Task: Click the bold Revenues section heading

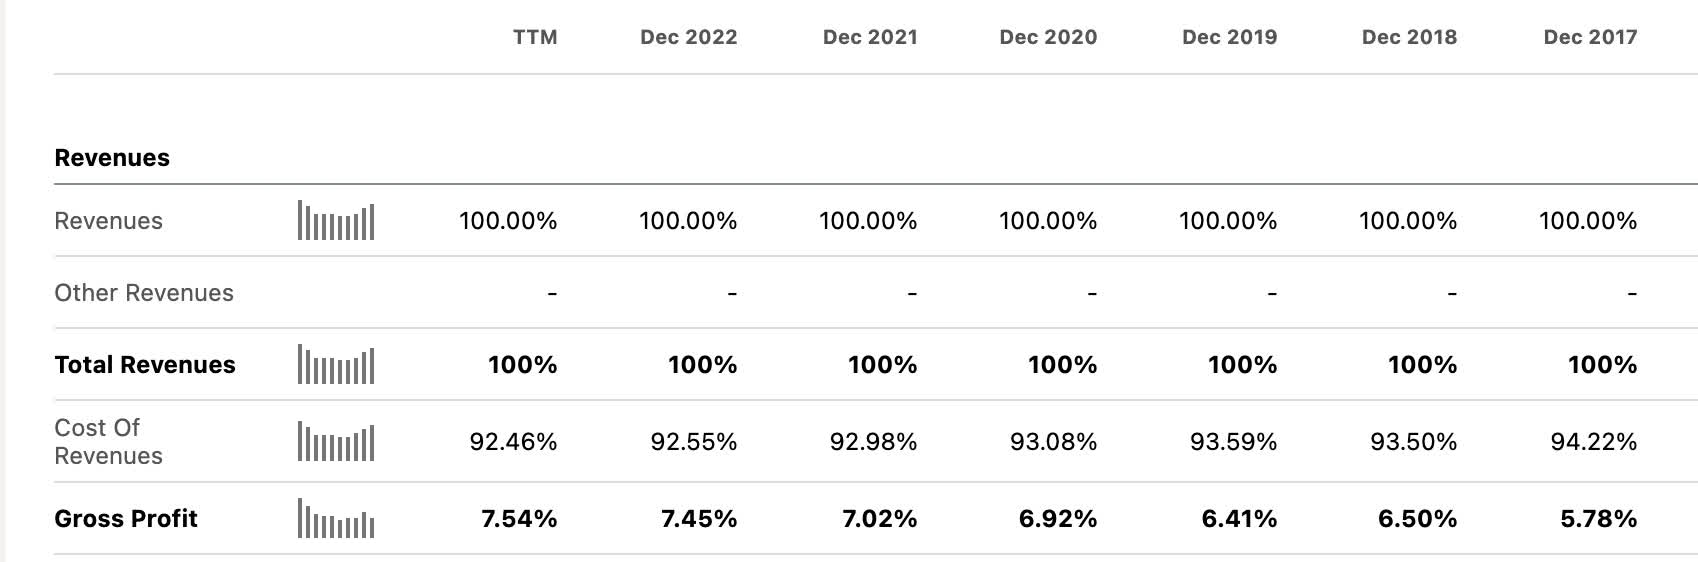Action: click(x=112, y=158)
